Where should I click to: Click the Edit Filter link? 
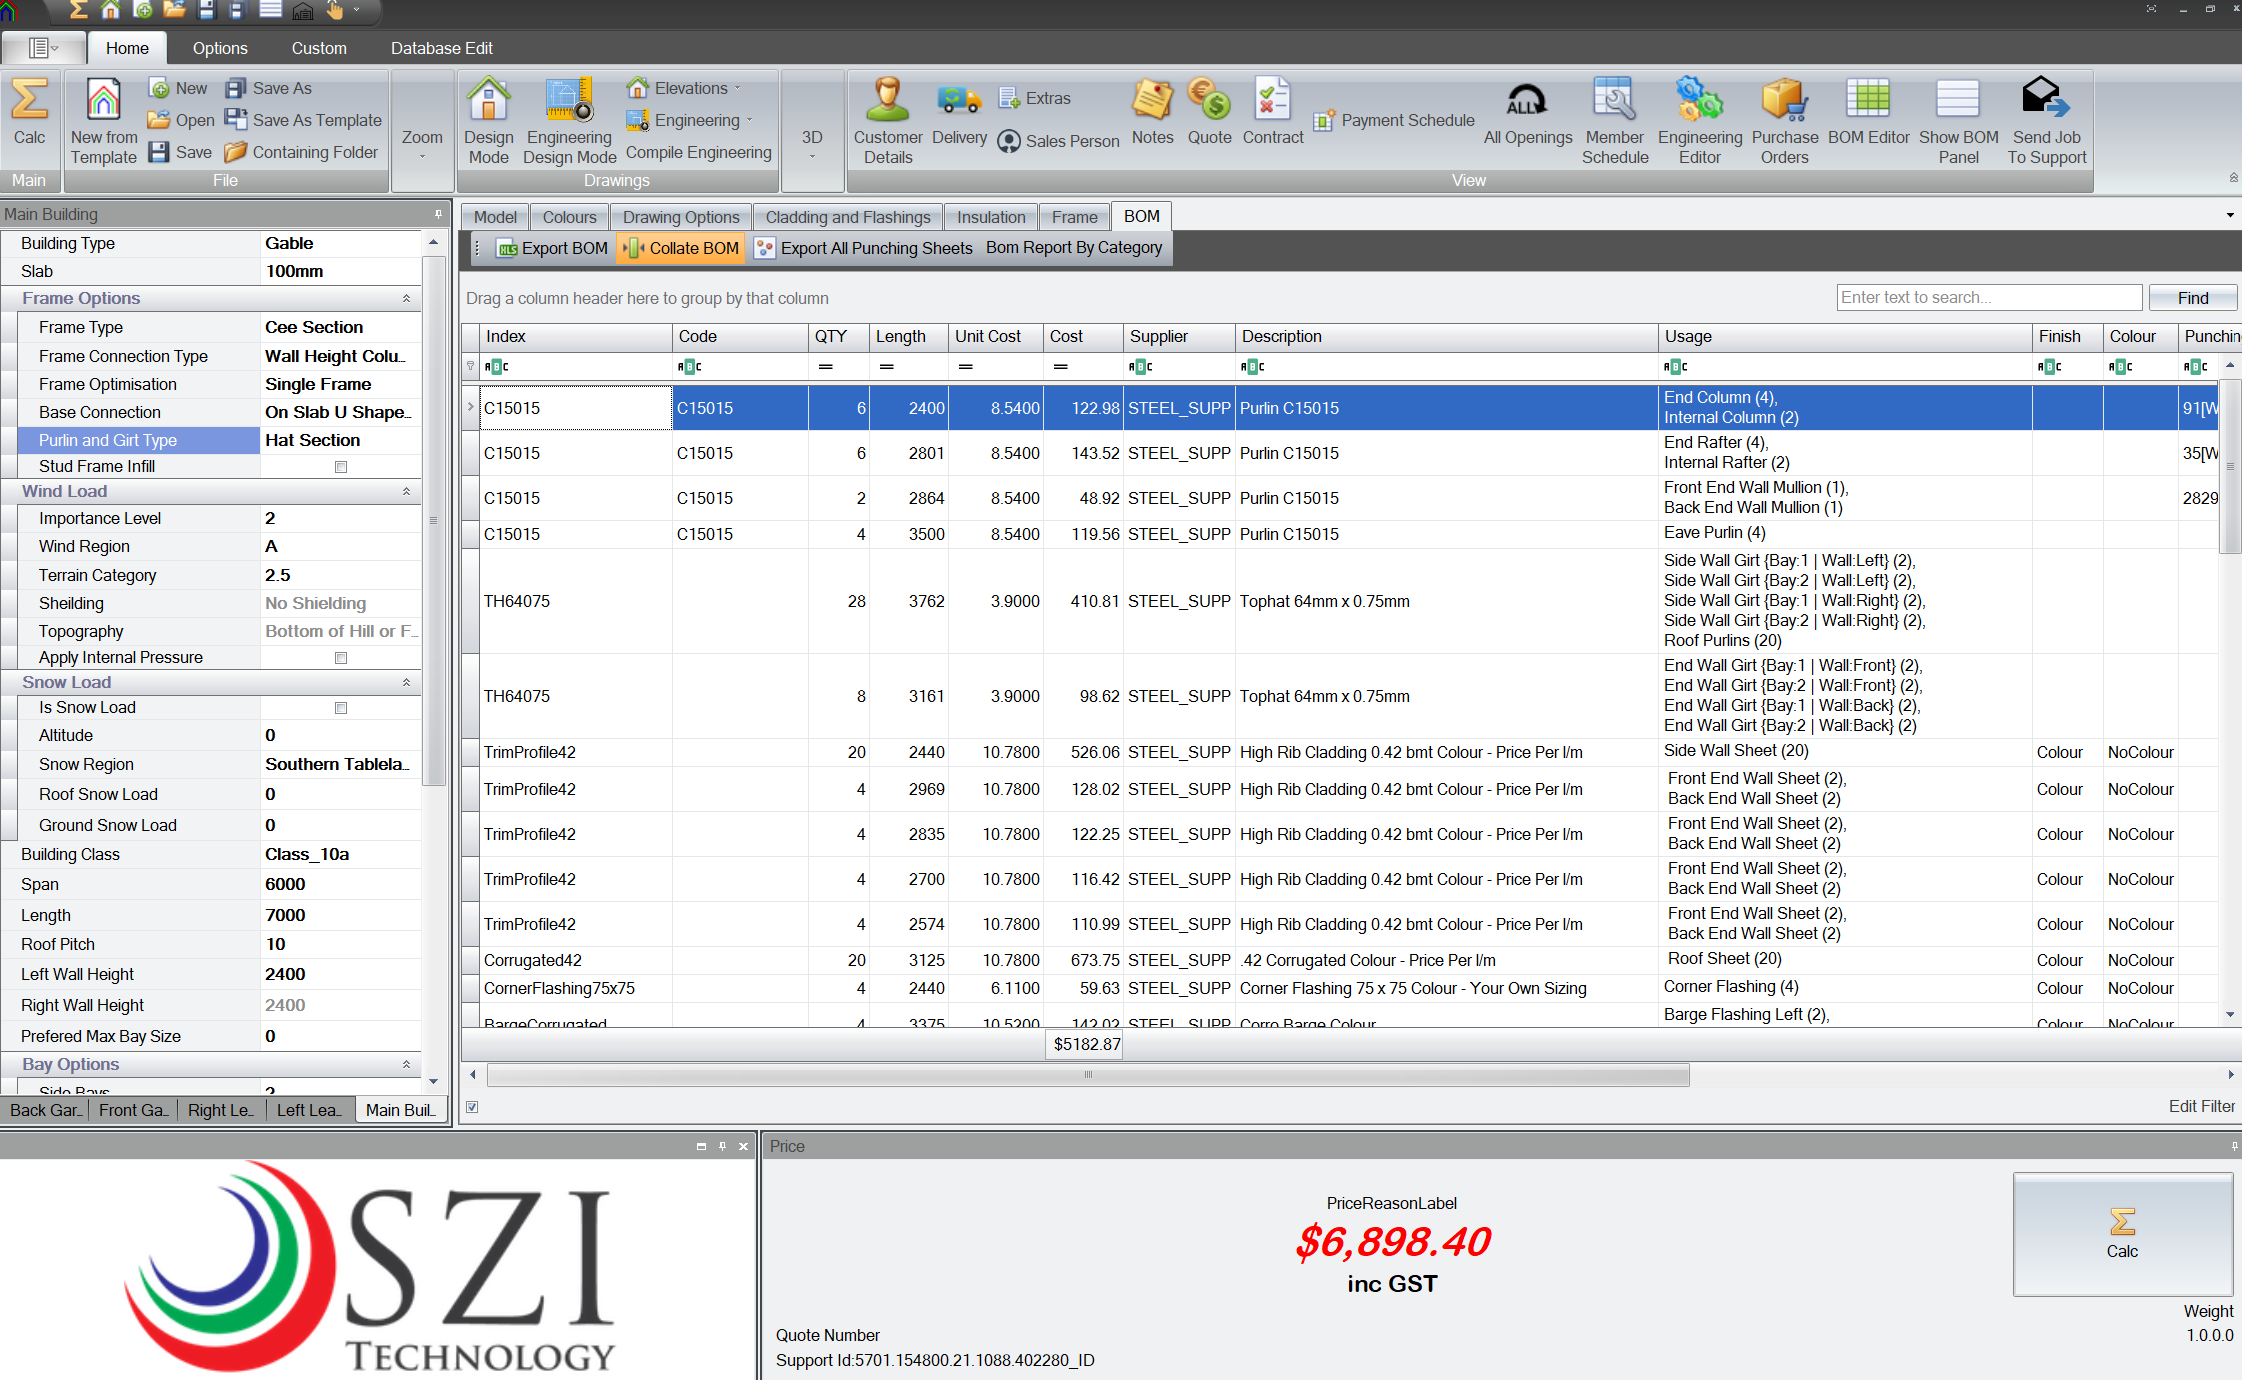pos(2201,1106)
